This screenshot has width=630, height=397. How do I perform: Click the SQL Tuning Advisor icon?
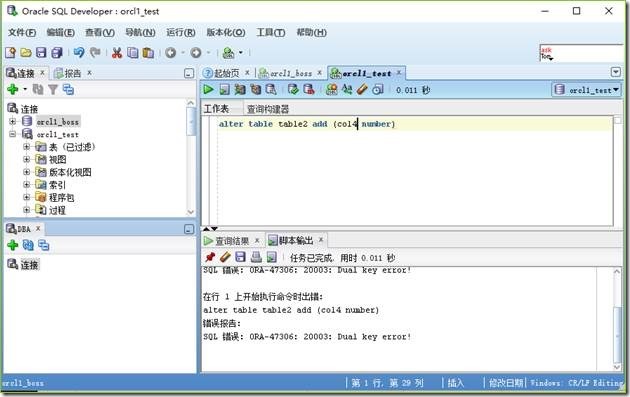(271, 89)
